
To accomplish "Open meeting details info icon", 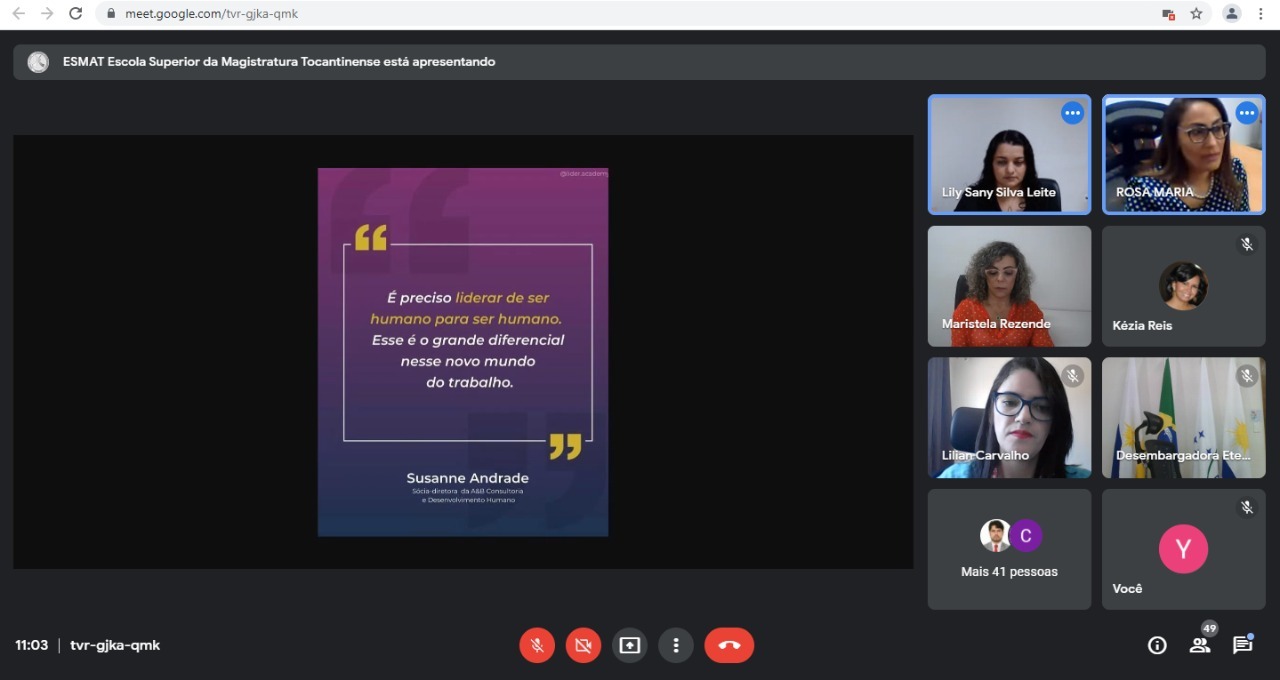I will [x=1157, y=645].
